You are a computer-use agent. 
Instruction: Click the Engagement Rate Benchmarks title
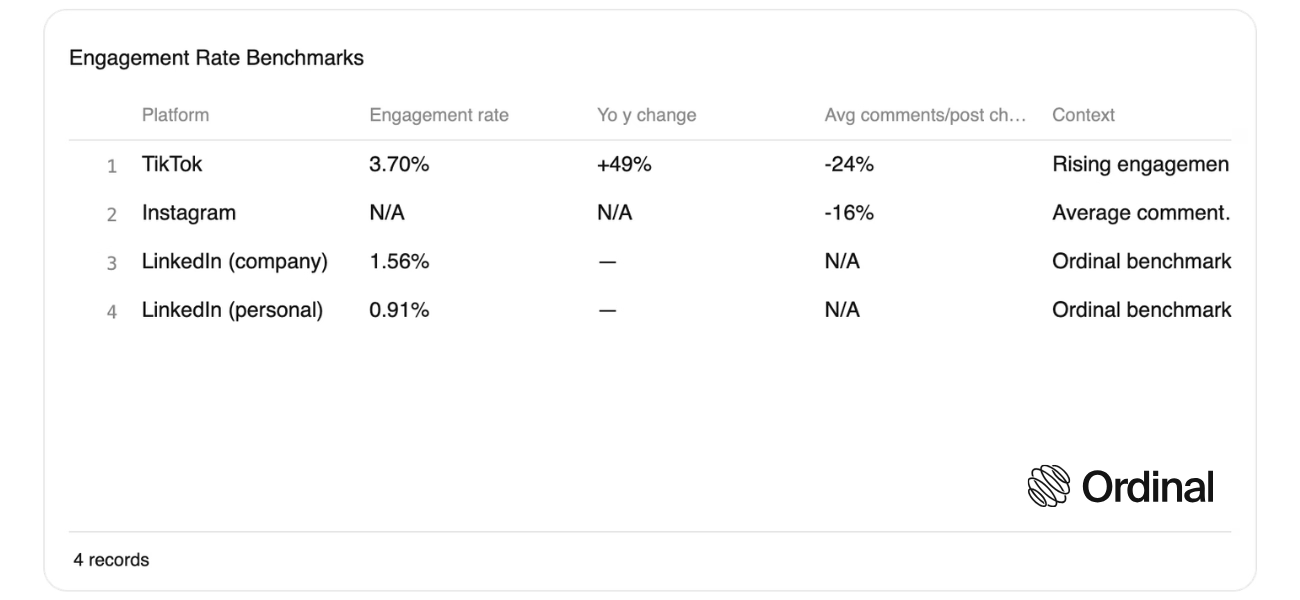click(216, 58)
